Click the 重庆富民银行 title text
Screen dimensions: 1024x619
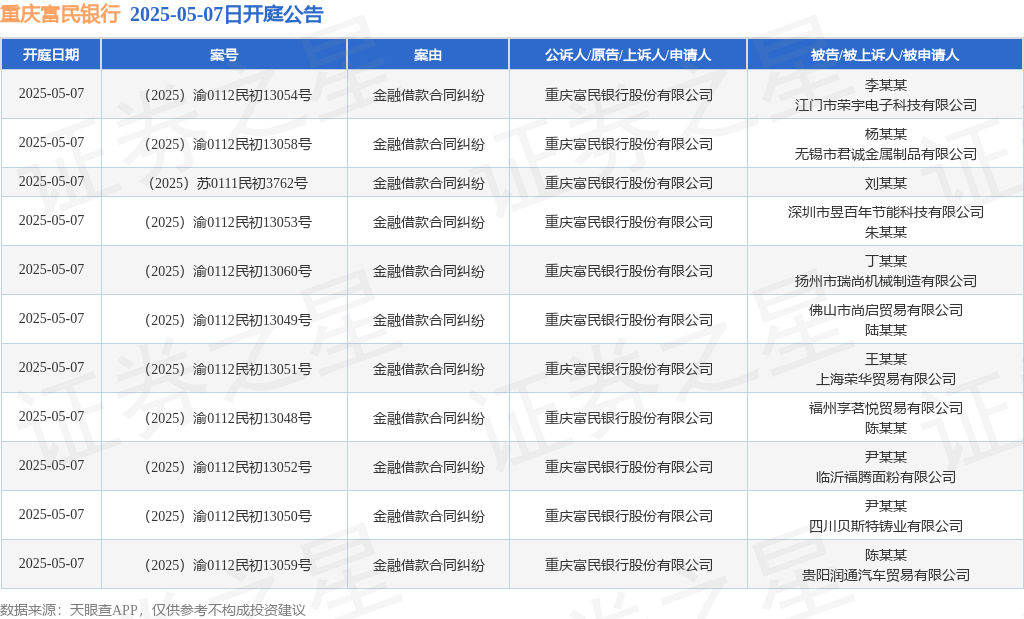[60, 14]
